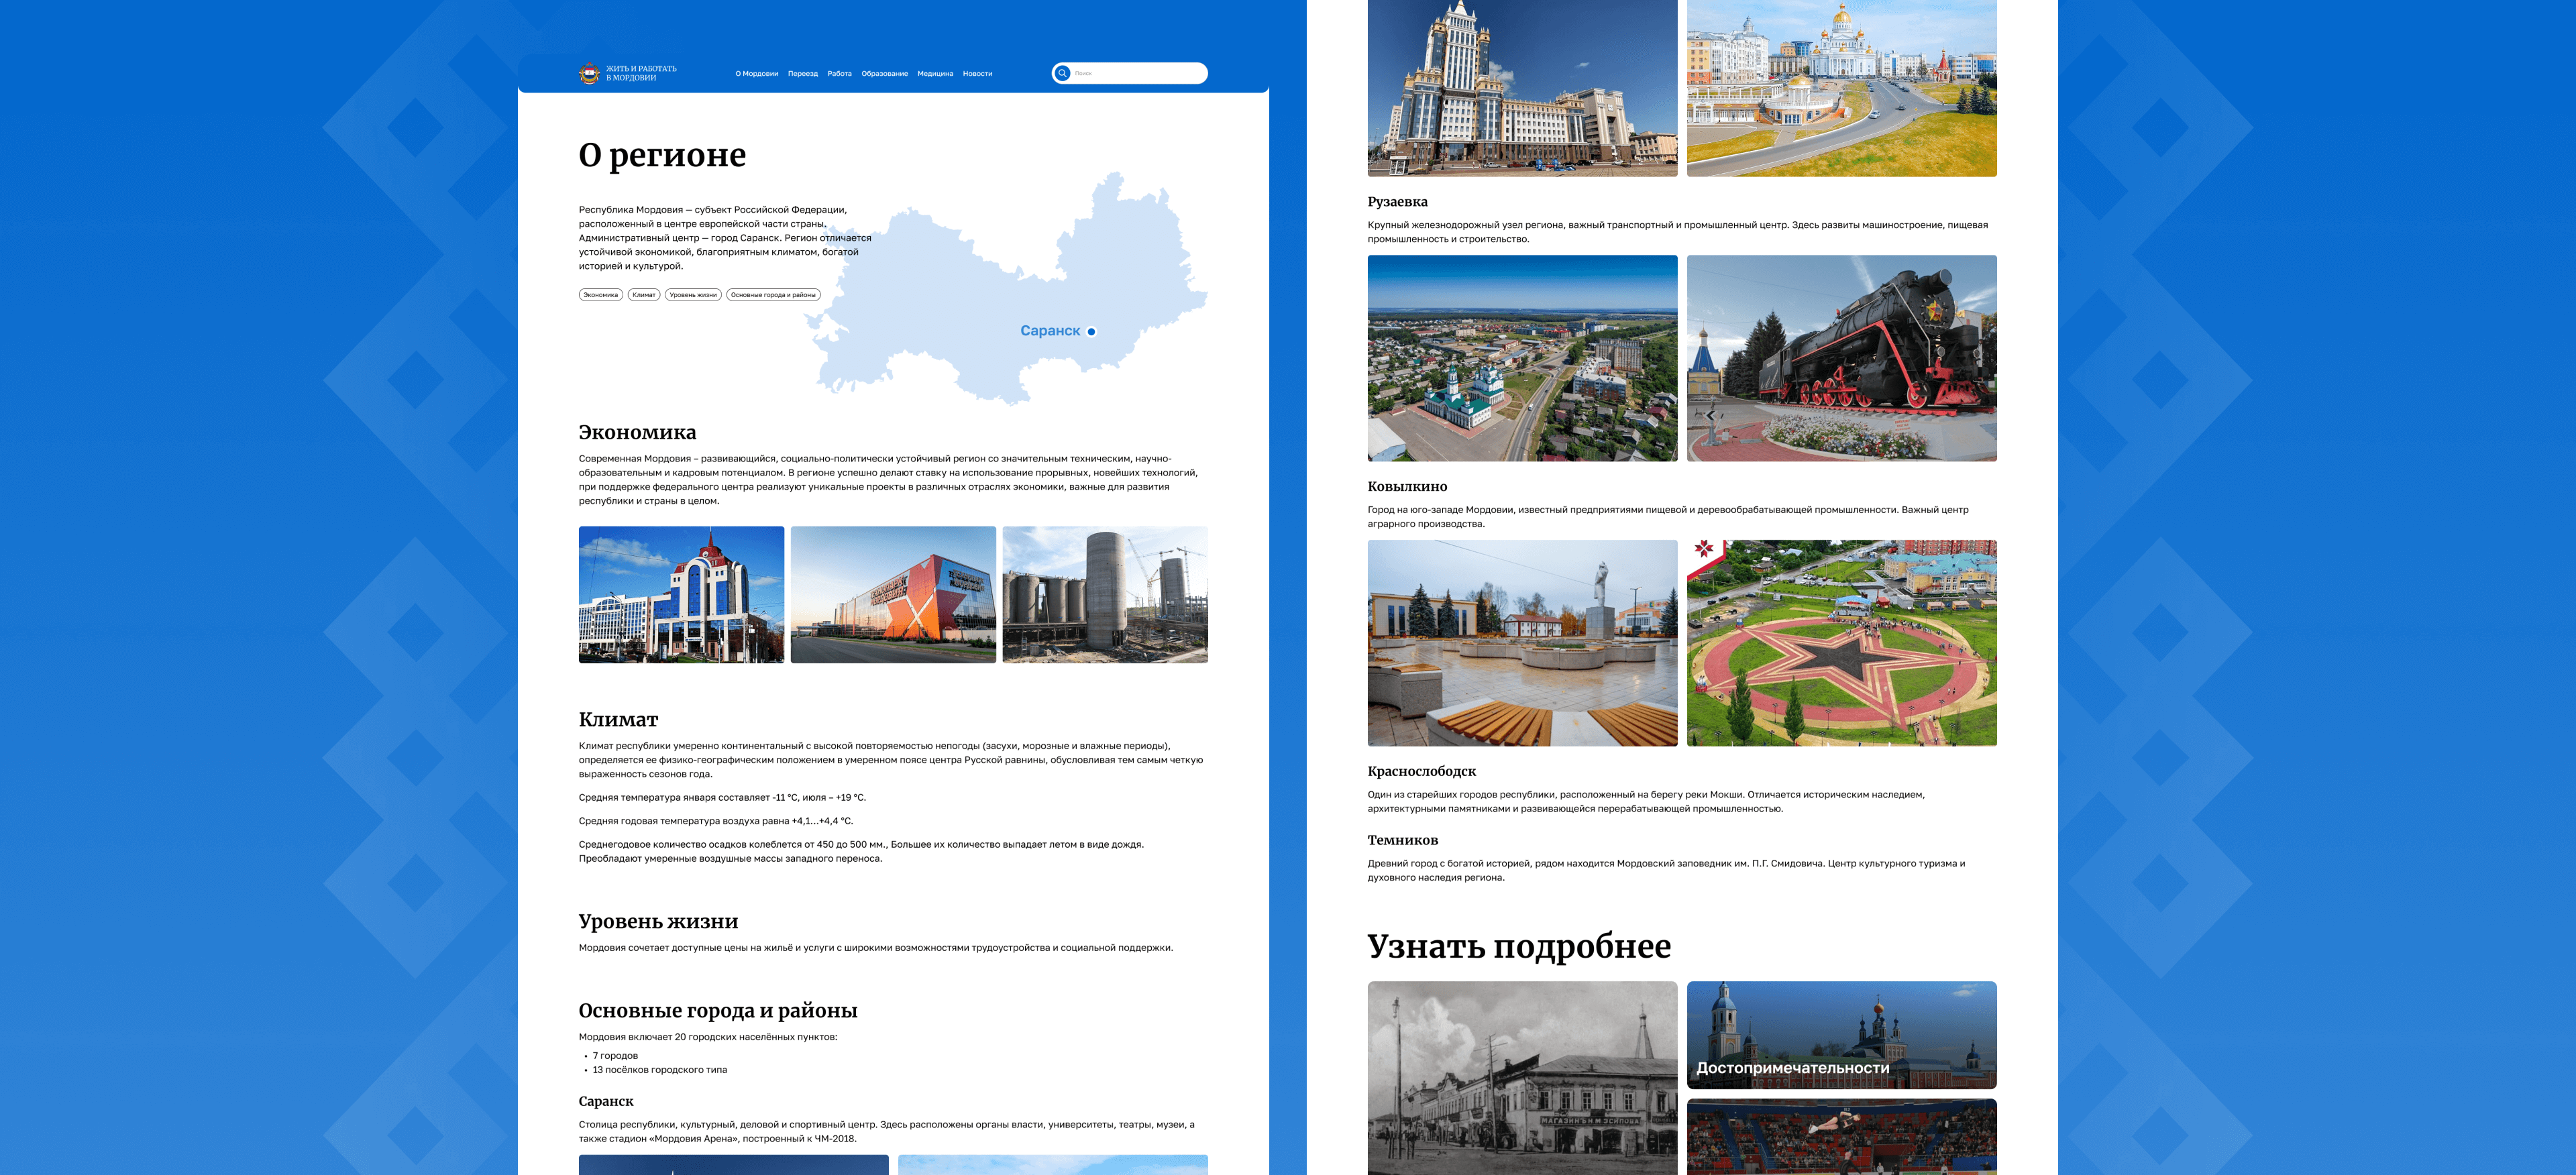Go to Переезд navigation item
Screen dimensions: 2576x1175
click(x=802, y=74)
